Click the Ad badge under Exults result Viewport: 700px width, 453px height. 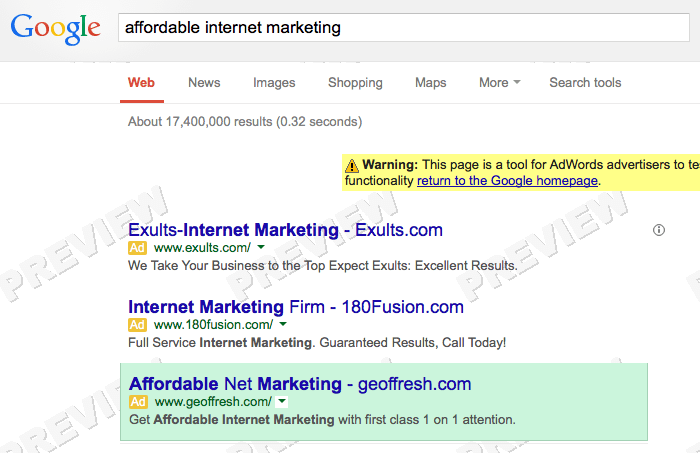tap(137, 248)
